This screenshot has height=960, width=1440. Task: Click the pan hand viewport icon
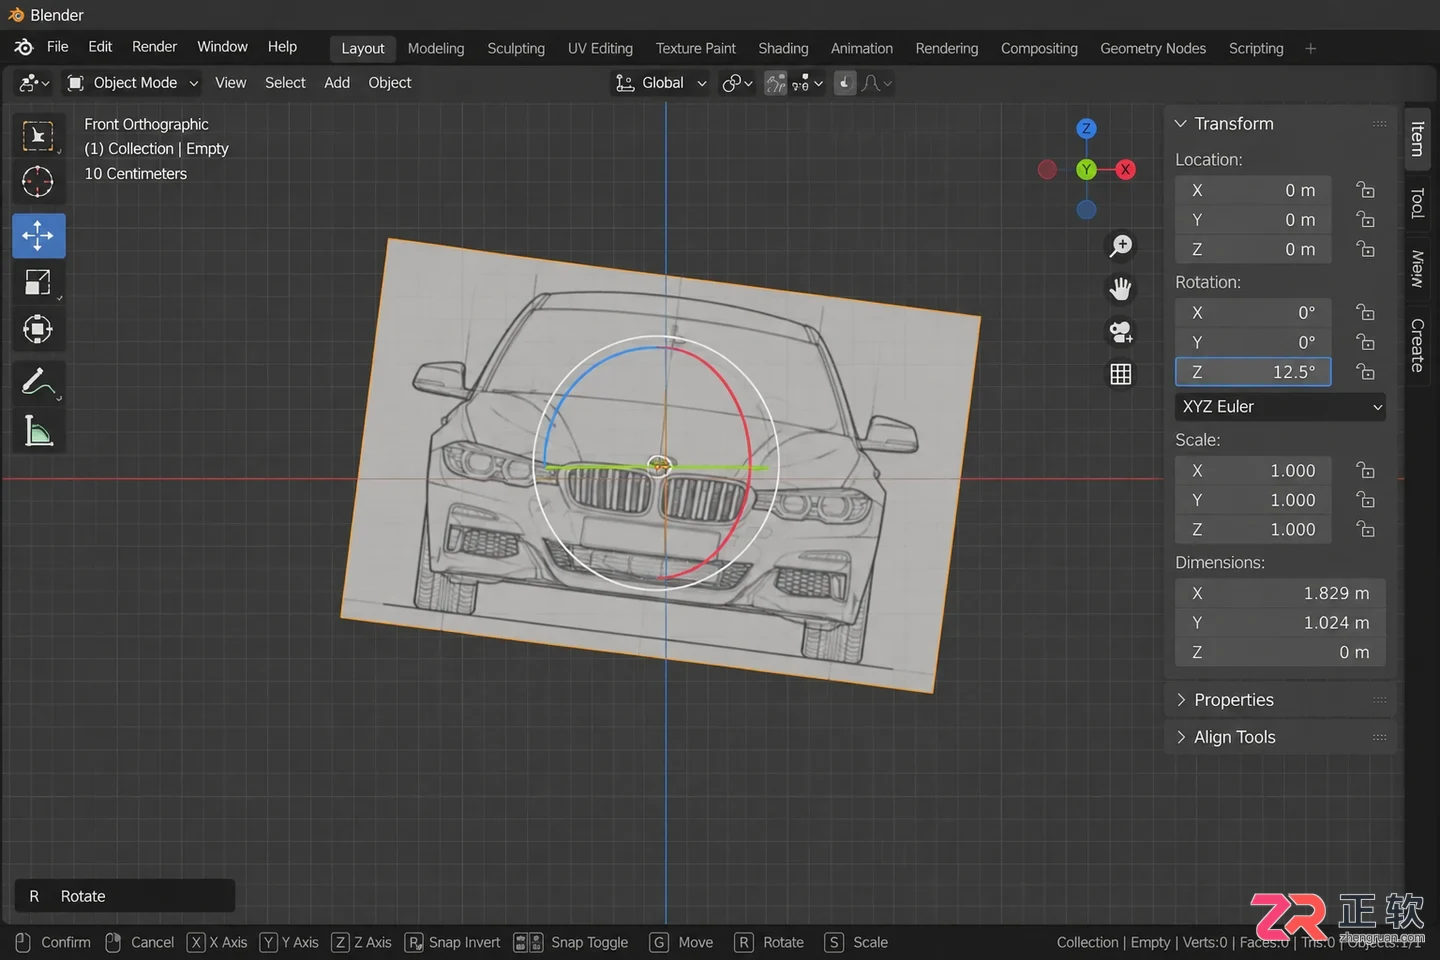[1121, 289]
